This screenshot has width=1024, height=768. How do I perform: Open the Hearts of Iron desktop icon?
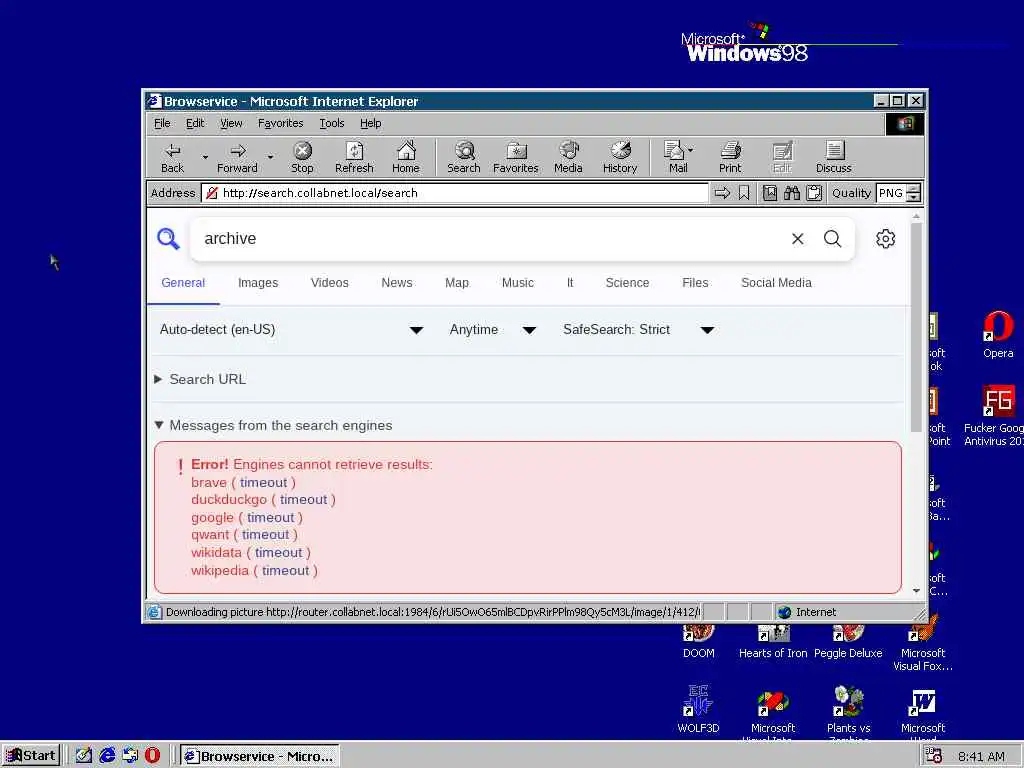tap(773, 643)
